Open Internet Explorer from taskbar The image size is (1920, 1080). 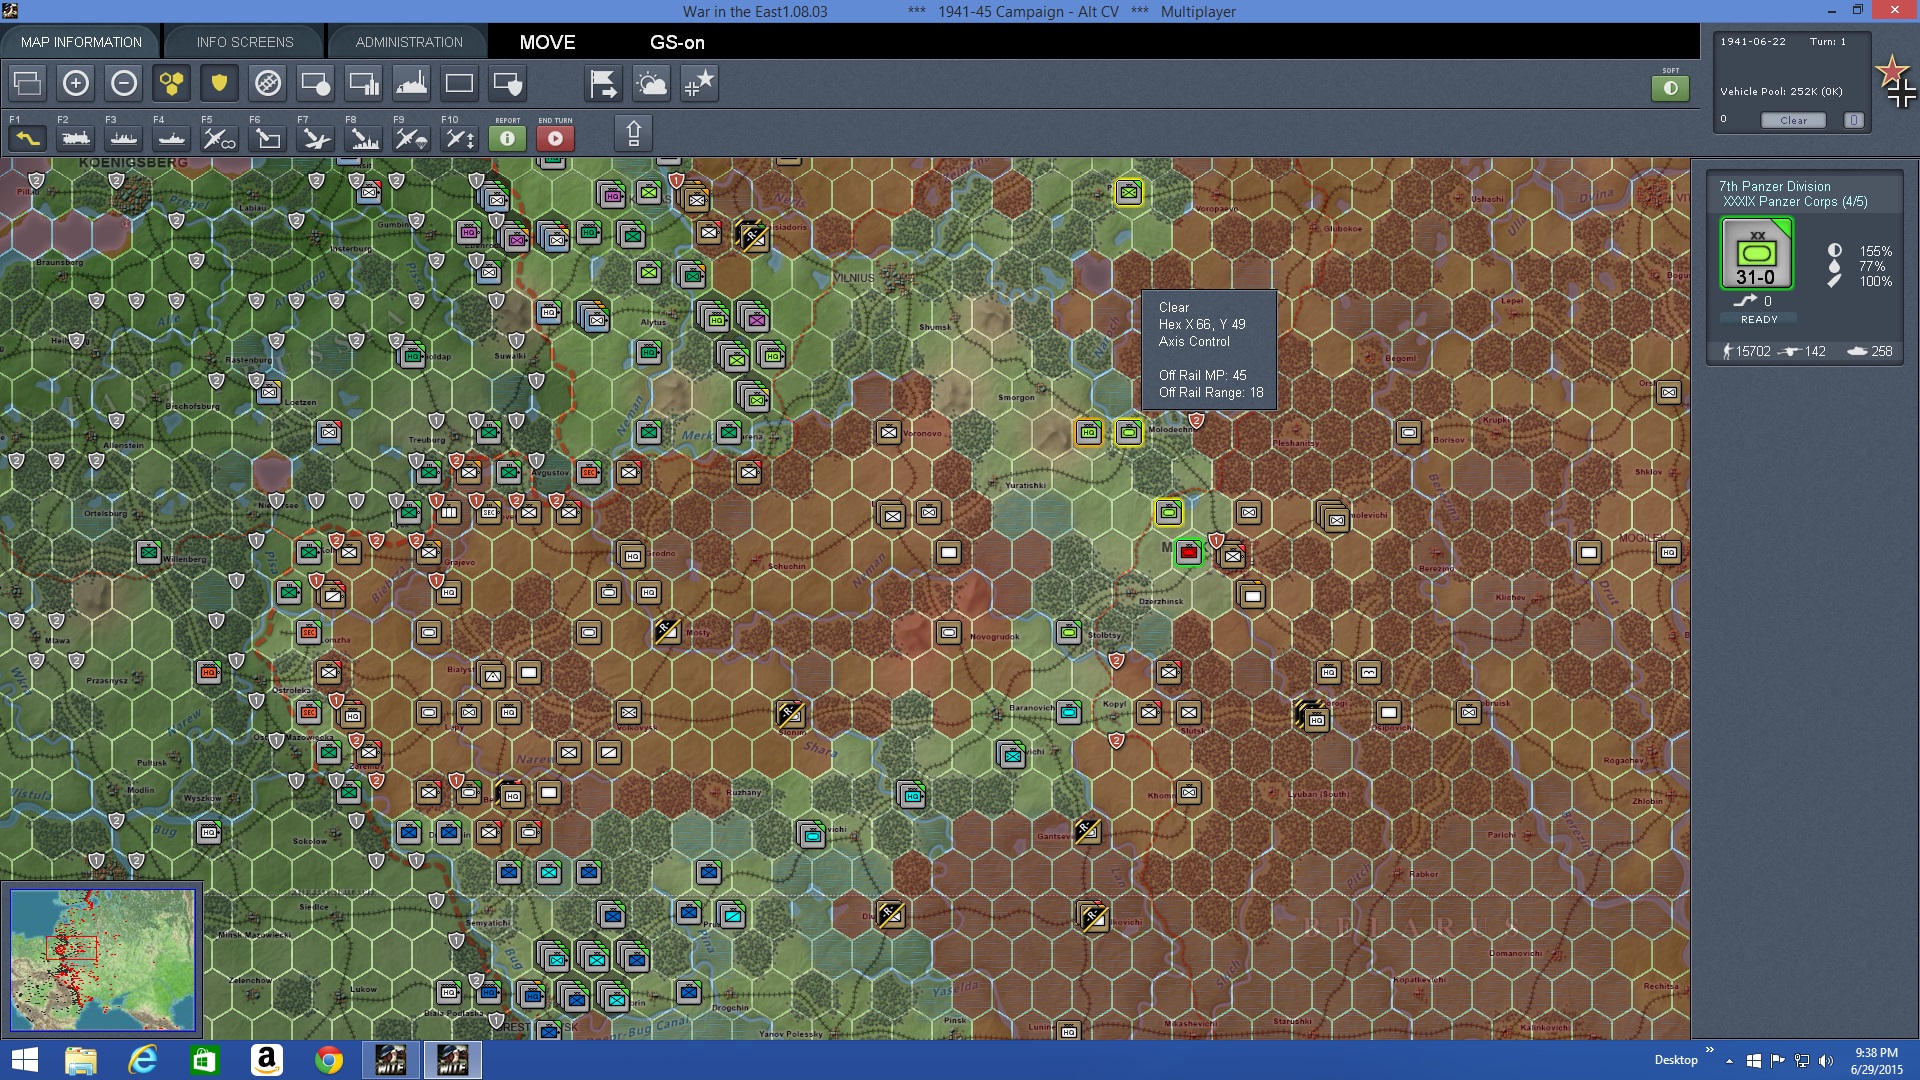[x=143, y=1060]
